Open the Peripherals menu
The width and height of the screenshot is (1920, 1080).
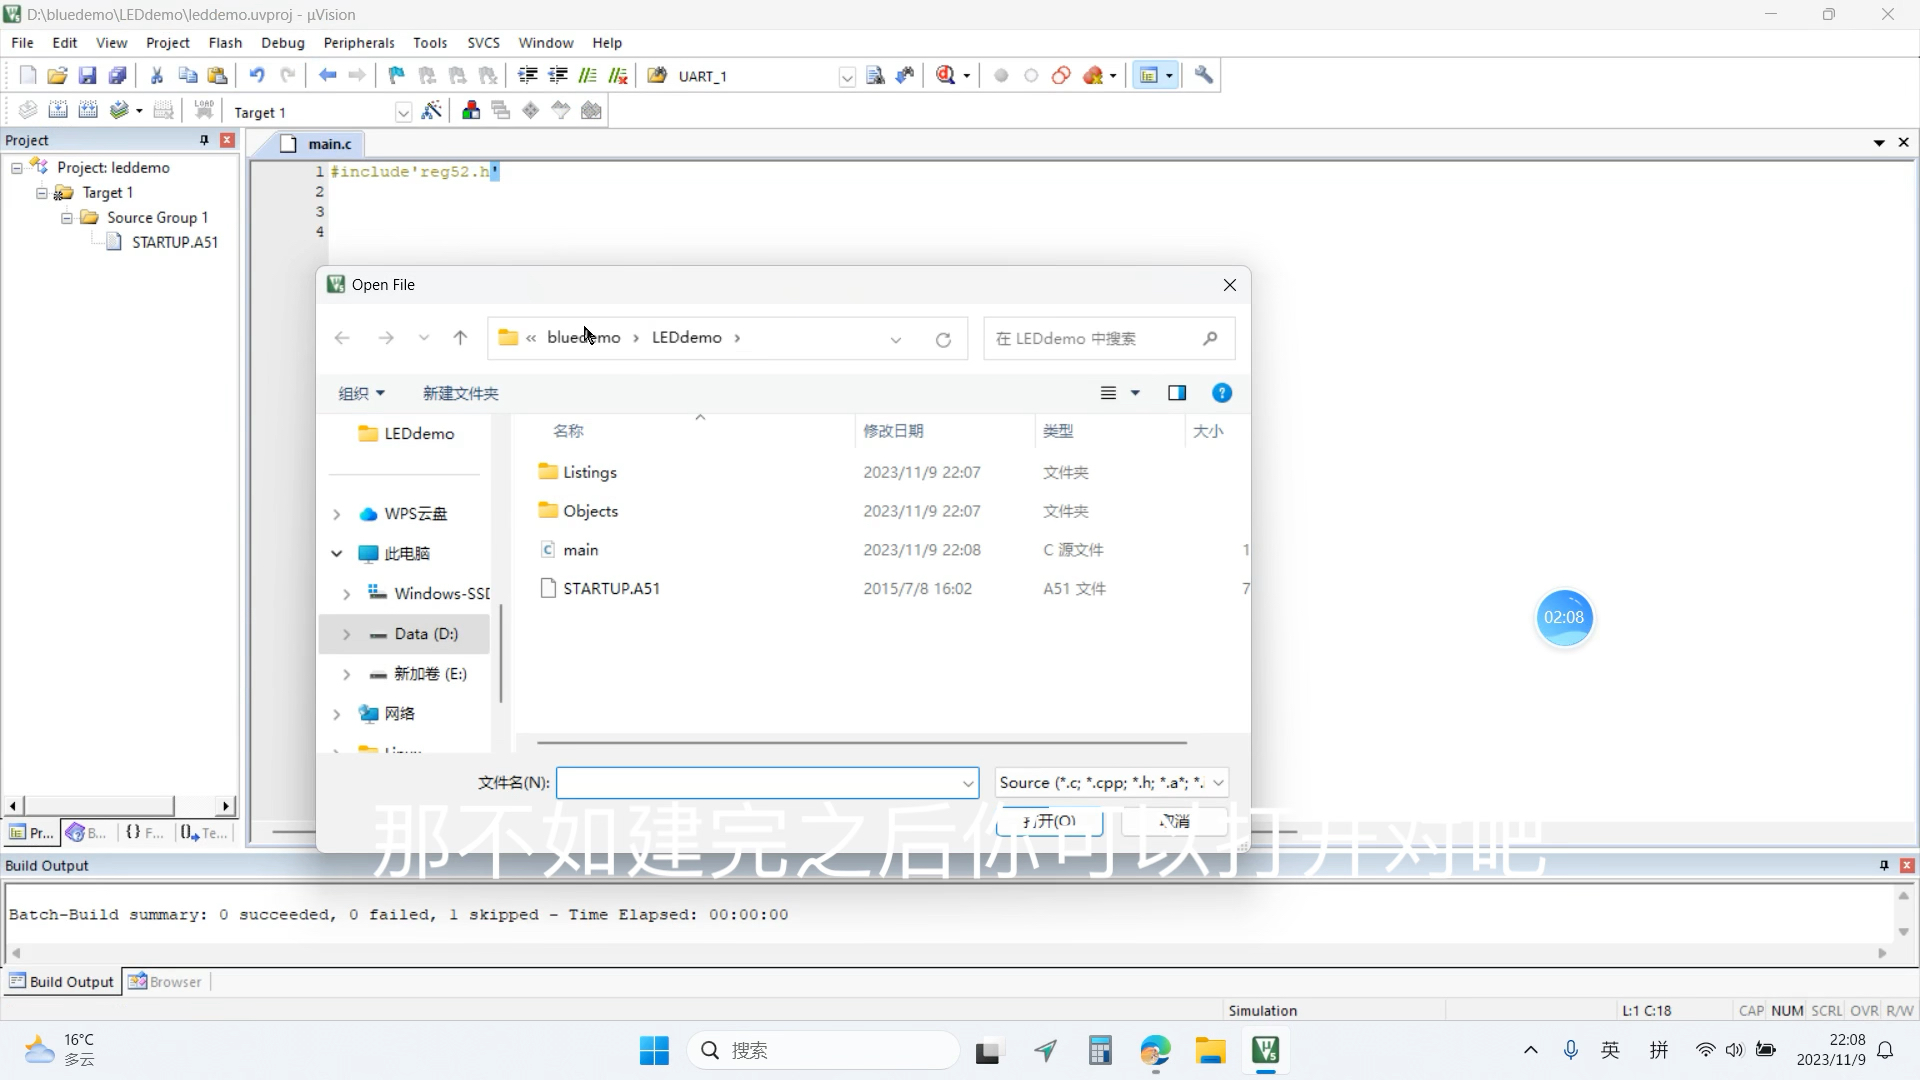coord(358,43)
